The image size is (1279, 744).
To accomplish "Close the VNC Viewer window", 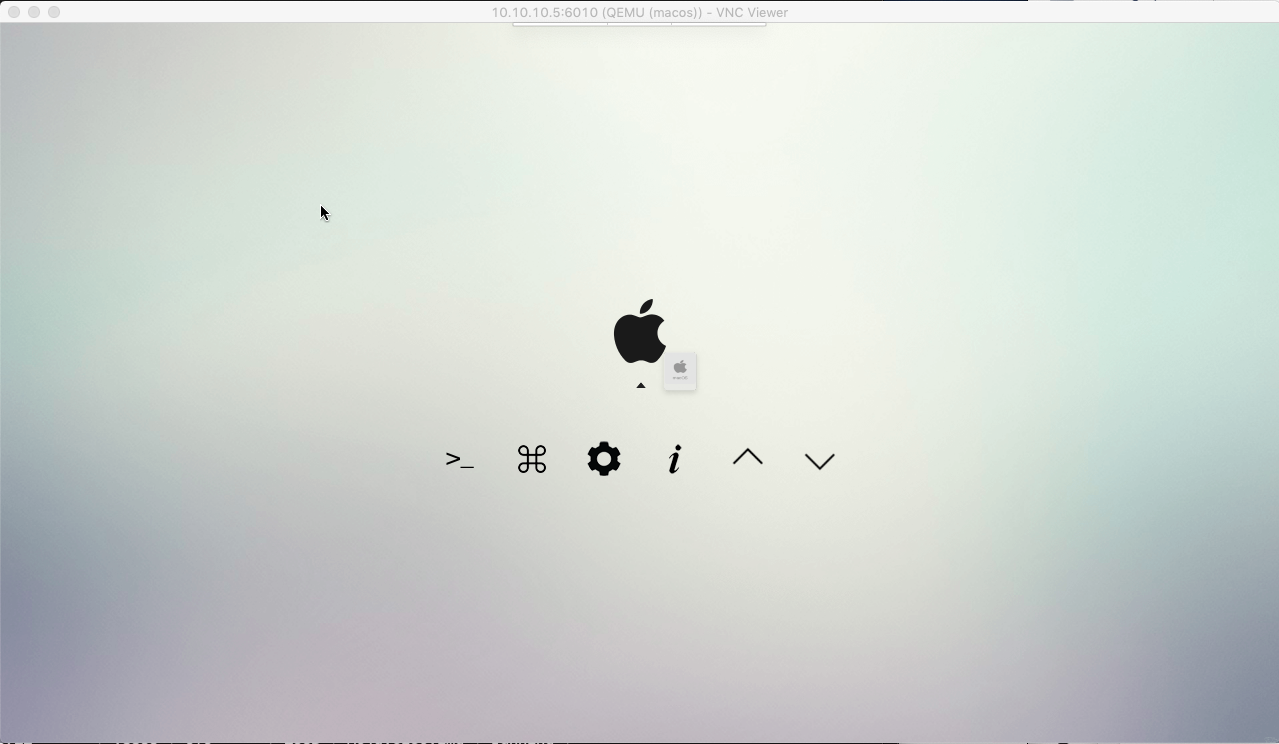I will pos(14,12).
